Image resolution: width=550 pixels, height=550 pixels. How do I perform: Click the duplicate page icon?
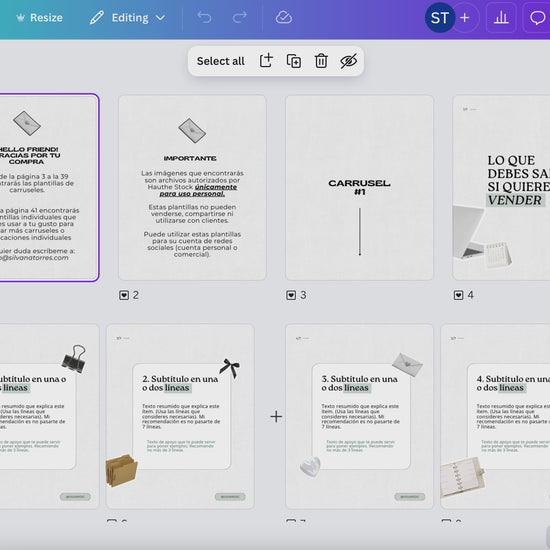click(x=294, y=61)
